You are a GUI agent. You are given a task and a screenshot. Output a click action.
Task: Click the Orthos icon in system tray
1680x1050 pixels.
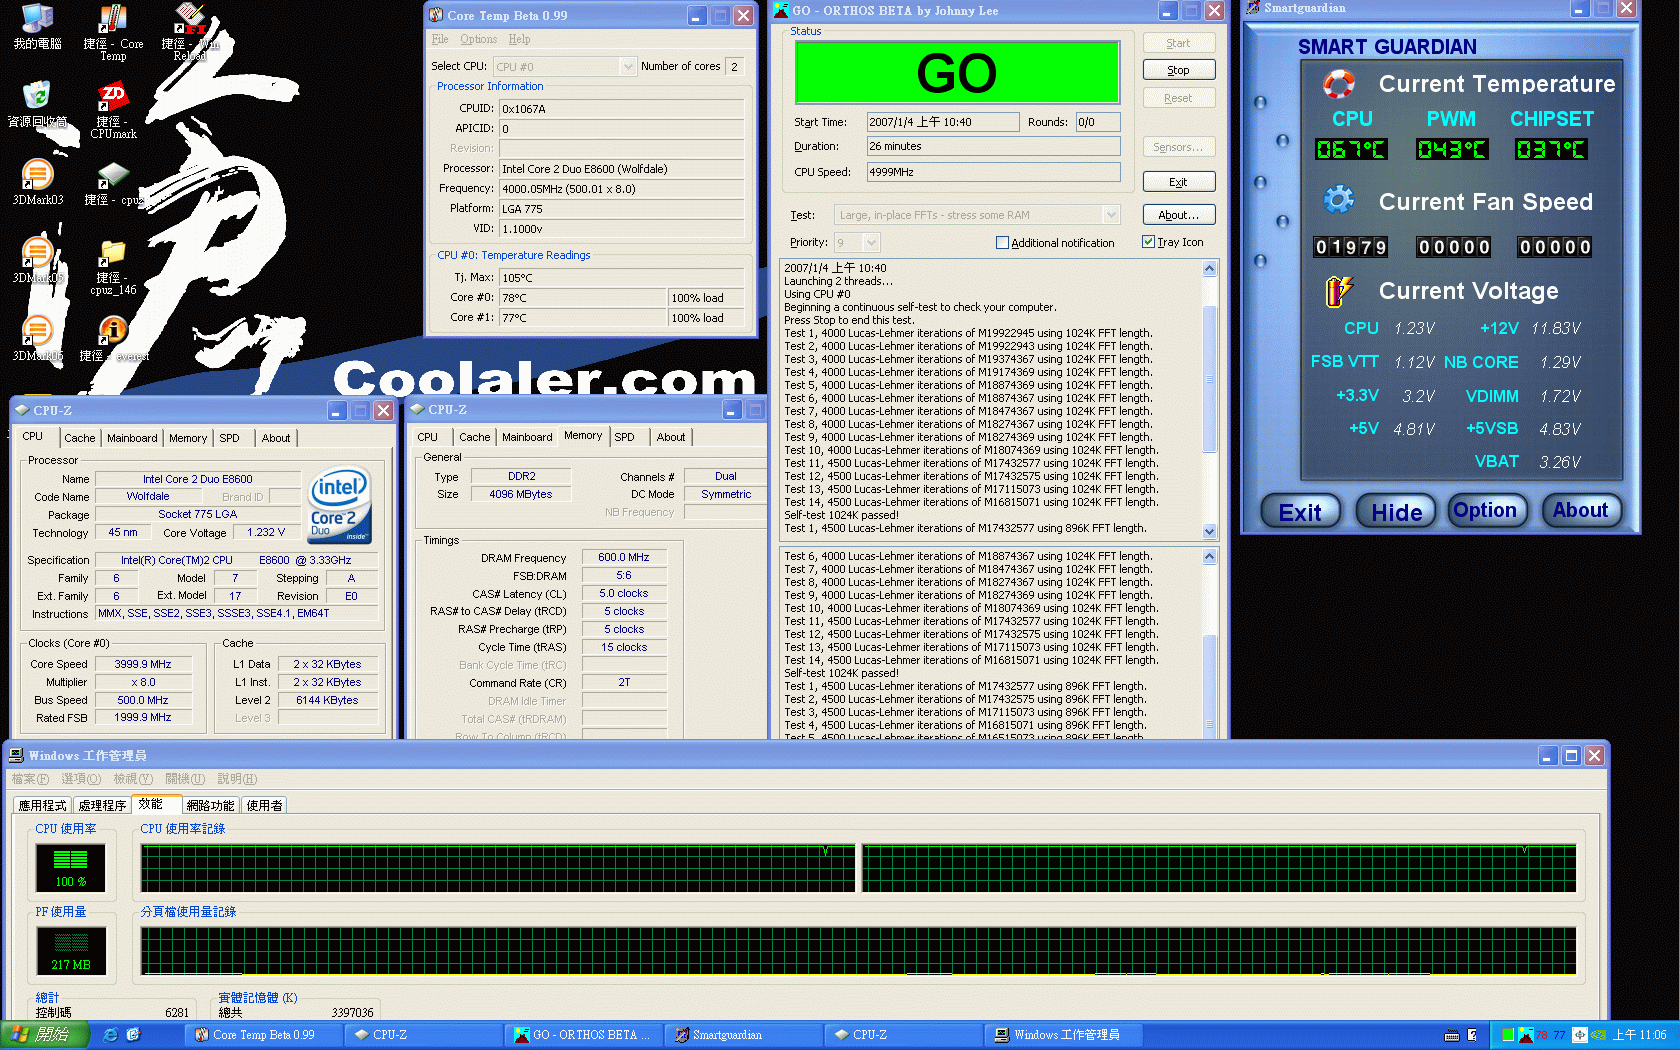(1525, 1035)
